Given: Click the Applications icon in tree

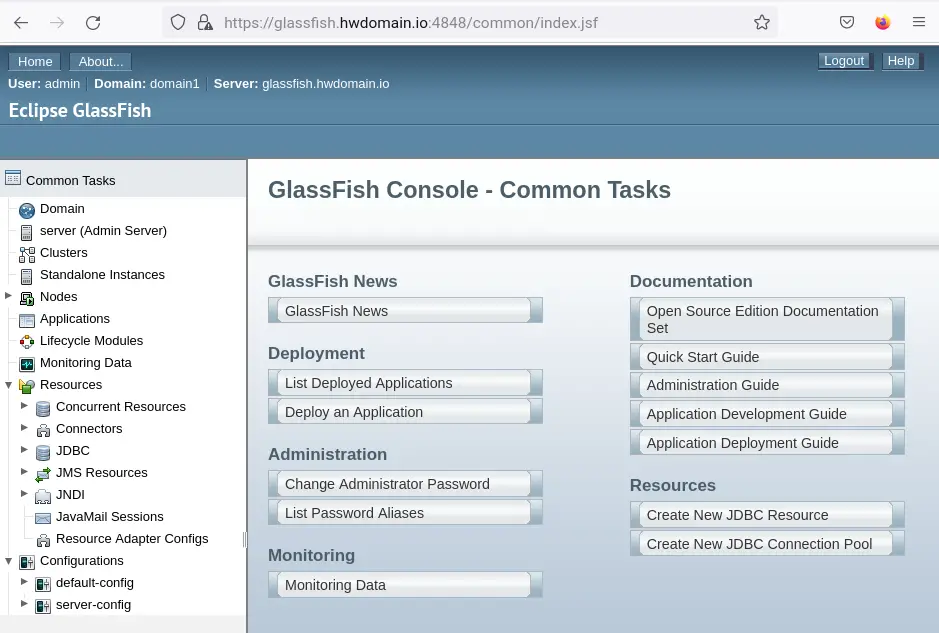Looking at the screenshot, I should pyautogui.click(x=27, y=320).
